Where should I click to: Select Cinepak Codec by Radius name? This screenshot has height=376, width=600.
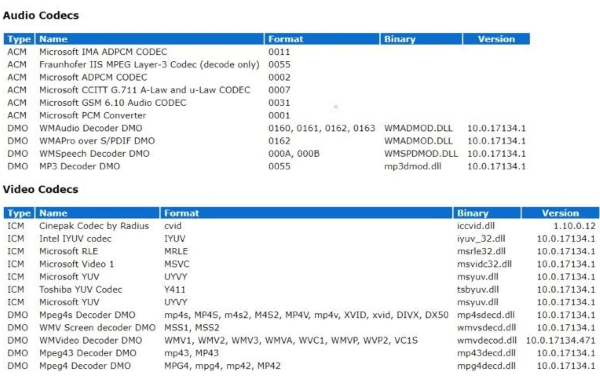(x=94, y=226)
